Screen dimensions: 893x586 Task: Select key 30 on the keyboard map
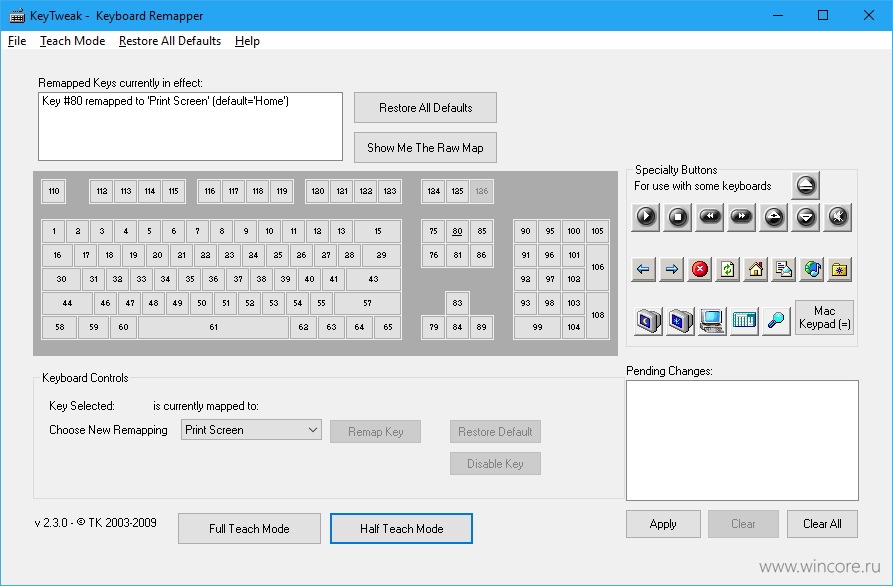coord(61,279)
